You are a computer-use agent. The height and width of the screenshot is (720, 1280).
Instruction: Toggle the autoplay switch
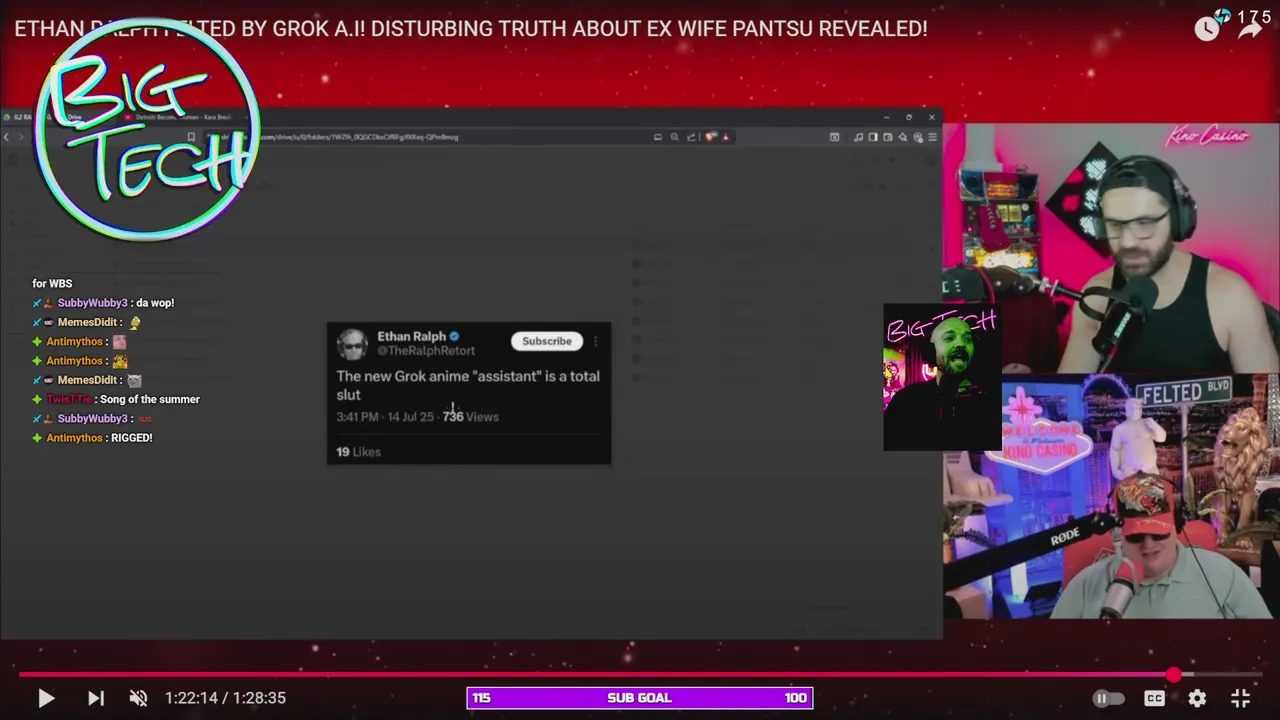click(1108, 698)
